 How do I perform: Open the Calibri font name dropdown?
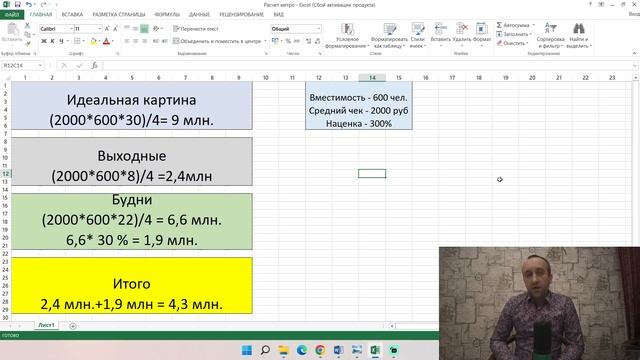point(71,29)
